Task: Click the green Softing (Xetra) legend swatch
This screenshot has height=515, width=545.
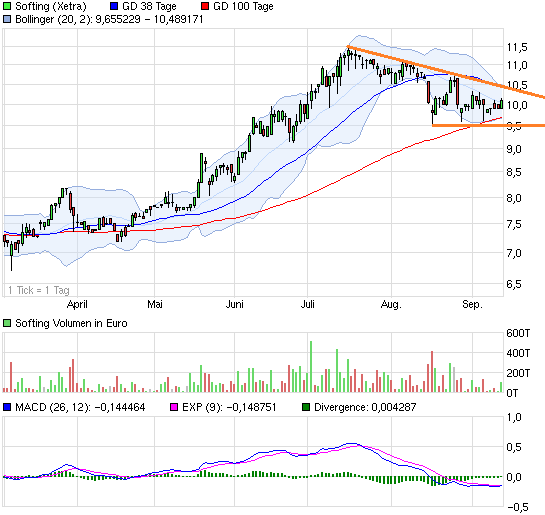Action: click(x=7, y=6)
